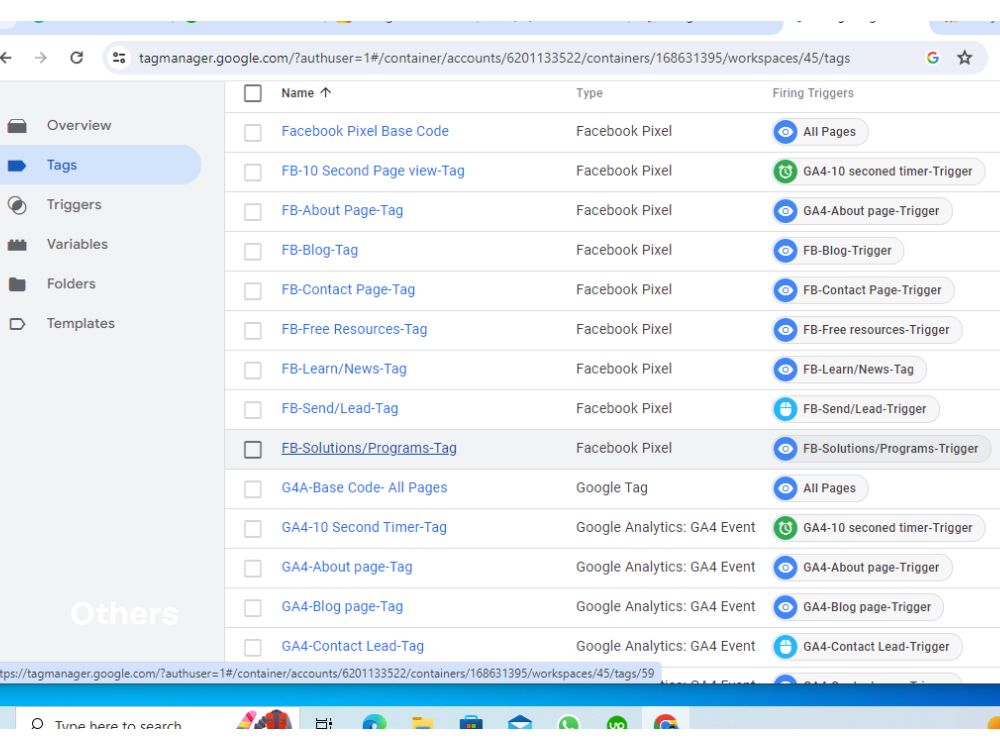Open WhatsApp from the taskbar
The width and height of the screenshot is (1000, 750).
click(x=568, y=723)
